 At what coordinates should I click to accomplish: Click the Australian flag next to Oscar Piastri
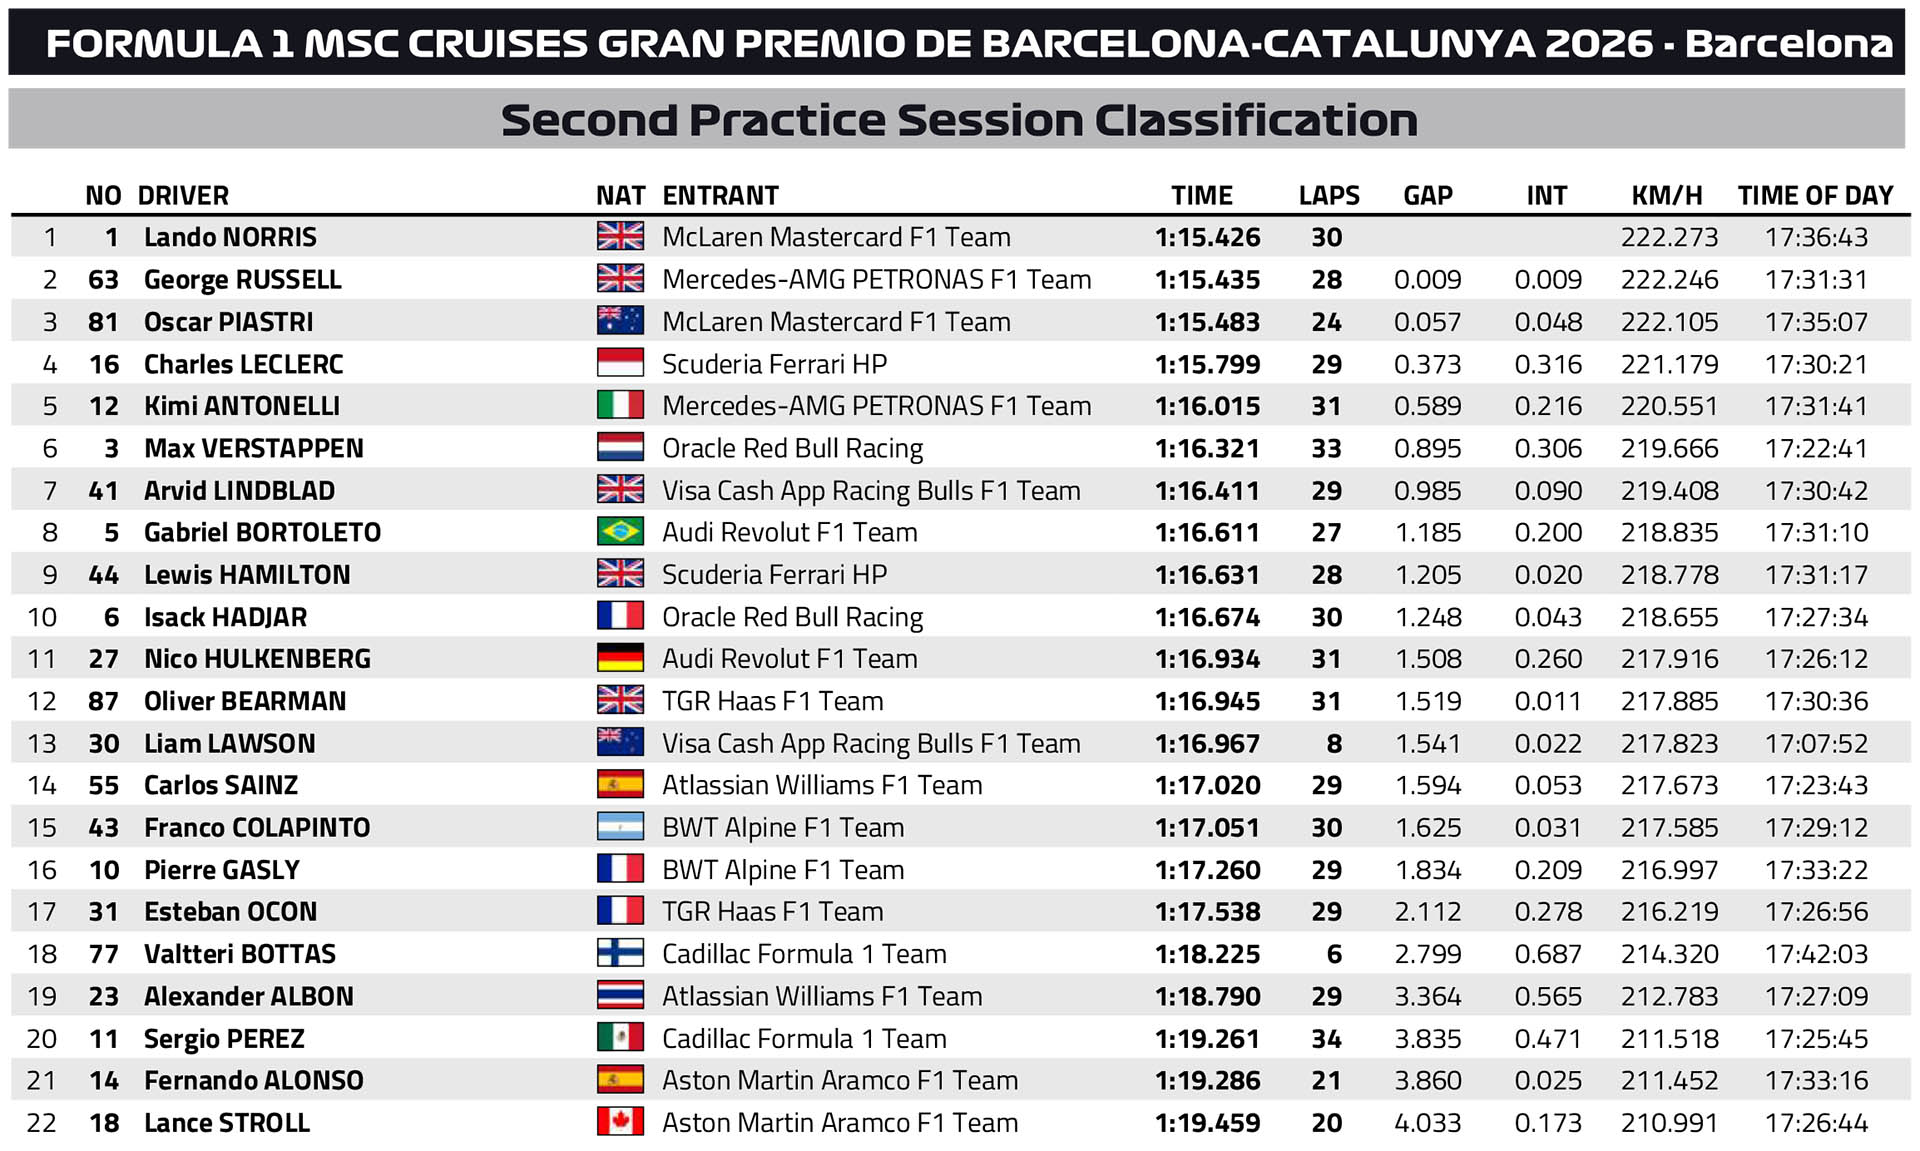[x=620, y=321]
